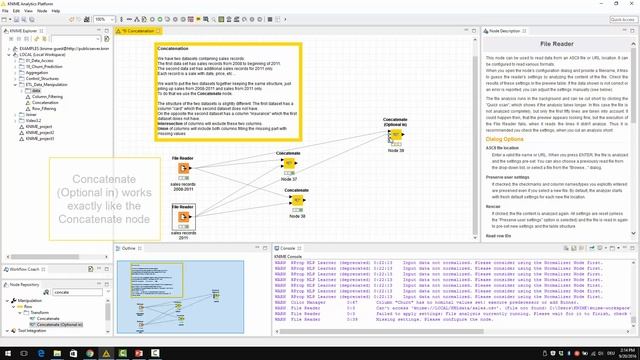640x360 pixels.
Task: Select the KNIME_project2 workflow
Action: point(40,133)
